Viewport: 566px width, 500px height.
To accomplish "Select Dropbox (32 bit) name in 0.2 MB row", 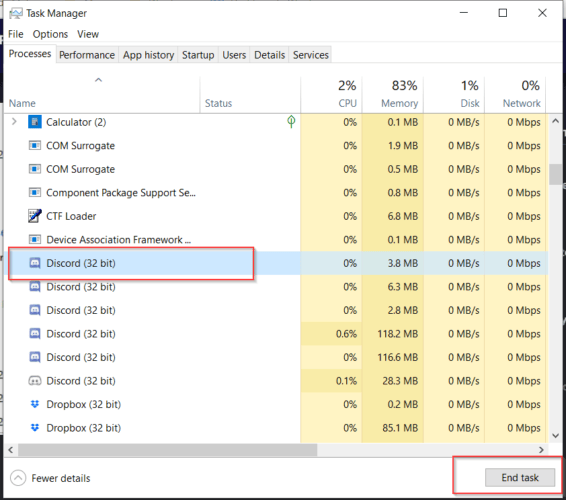I will [83, 404].
